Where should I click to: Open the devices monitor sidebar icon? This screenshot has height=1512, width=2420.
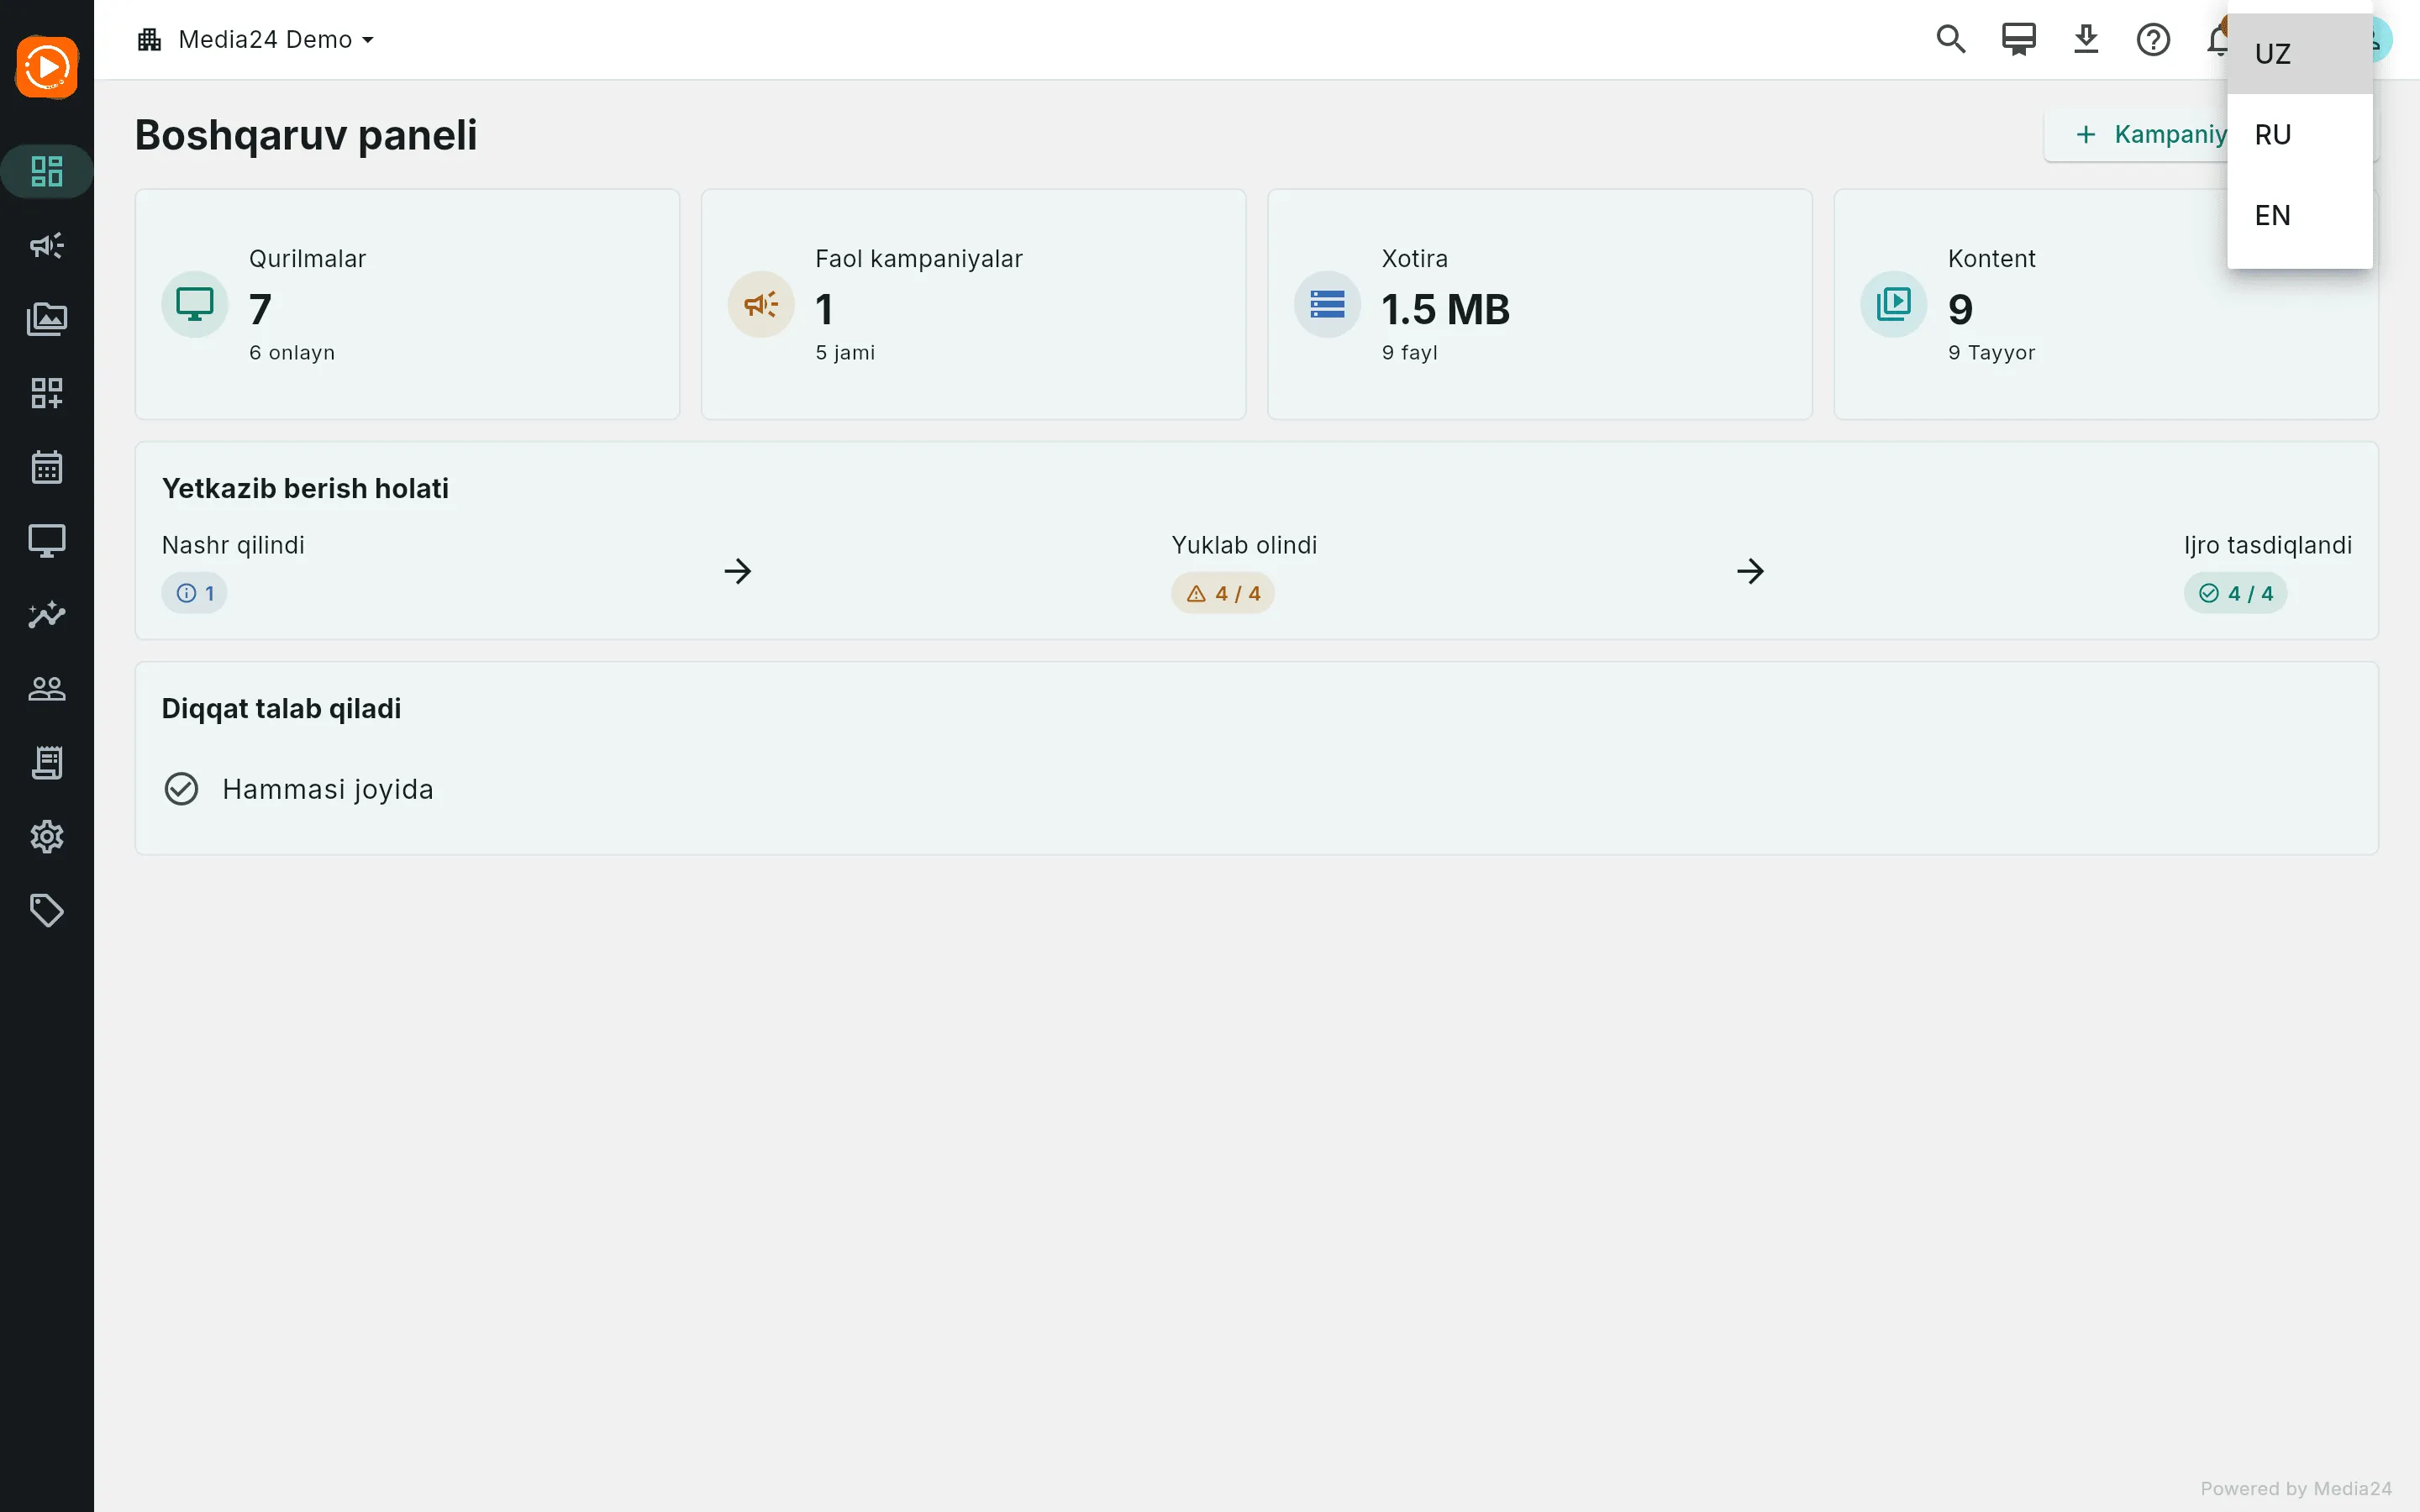click(x=47, y=541)
